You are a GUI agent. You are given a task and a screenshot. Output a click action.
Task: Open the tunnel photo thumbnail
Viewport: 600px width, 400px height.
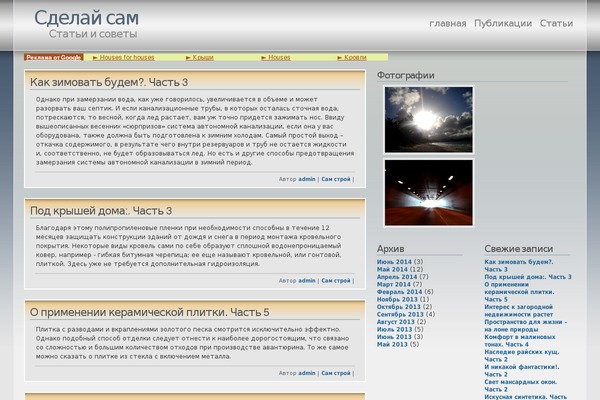click(x=429, y=193)
